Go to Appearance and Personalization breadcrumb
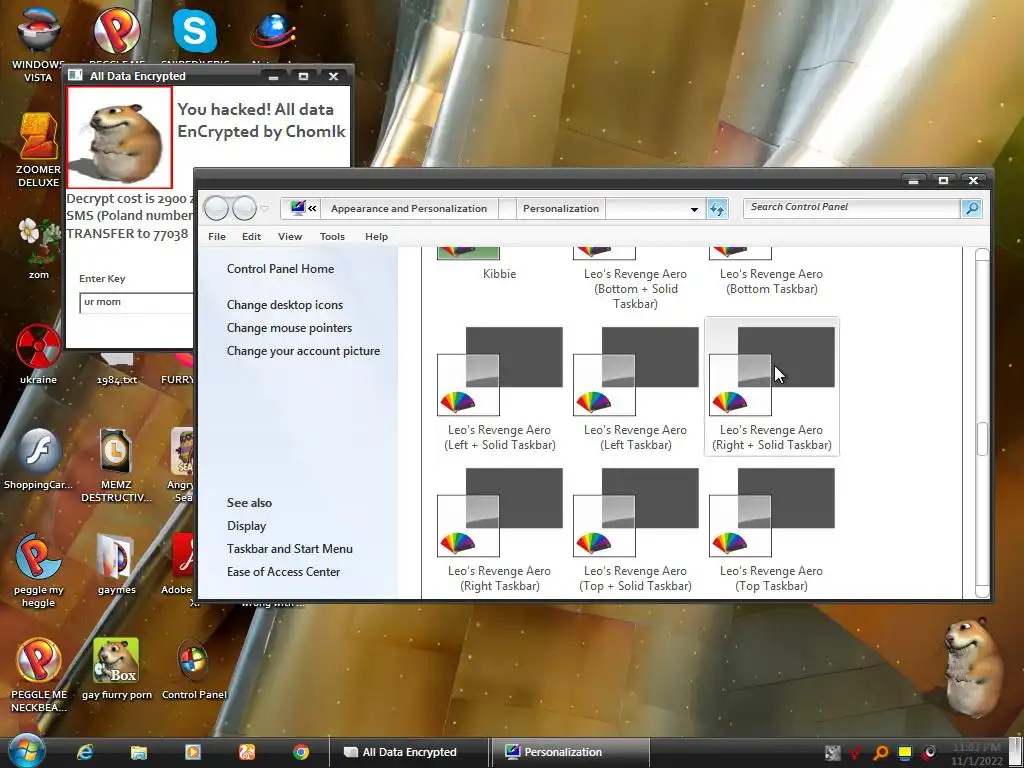Image resolution: width=1024 pixels, height=768 pixels. point(409,209)
